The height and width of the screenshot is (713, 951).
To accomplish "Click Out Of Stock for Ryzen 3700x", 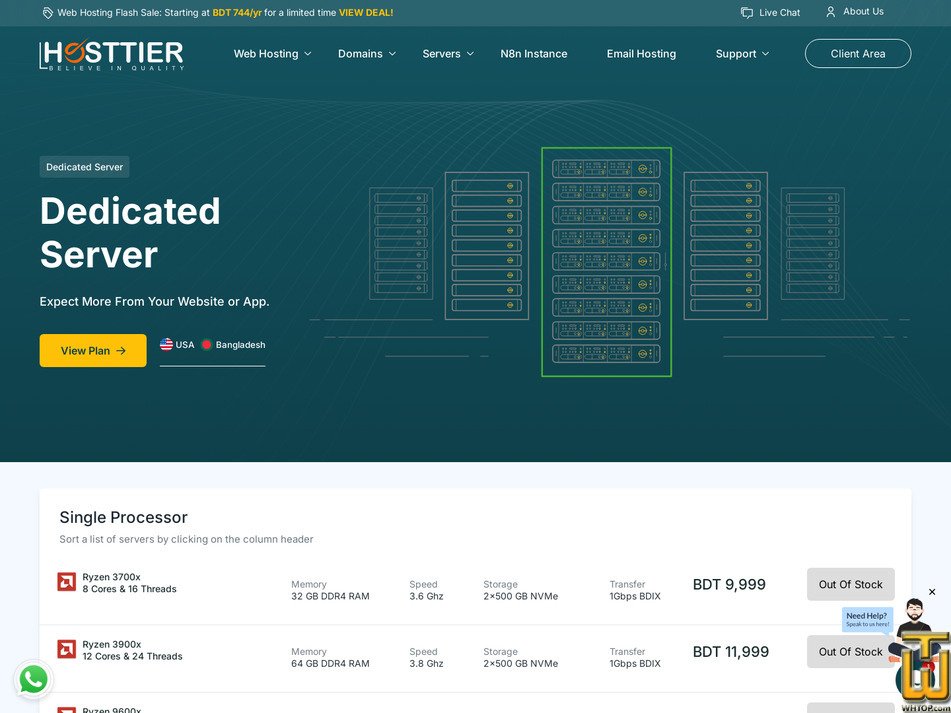I will click(x=850, y=584).
